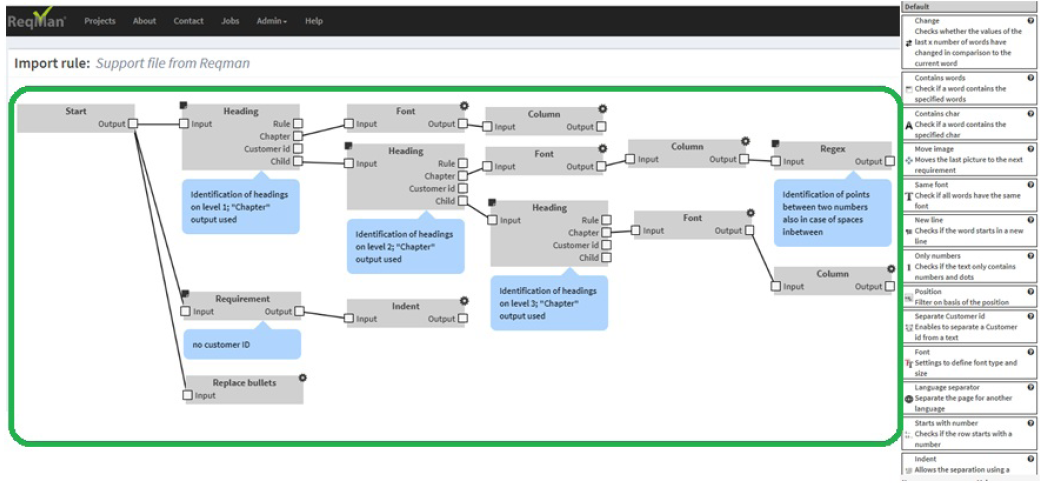Click the Indent node's Output port

[x=463, y=318]
